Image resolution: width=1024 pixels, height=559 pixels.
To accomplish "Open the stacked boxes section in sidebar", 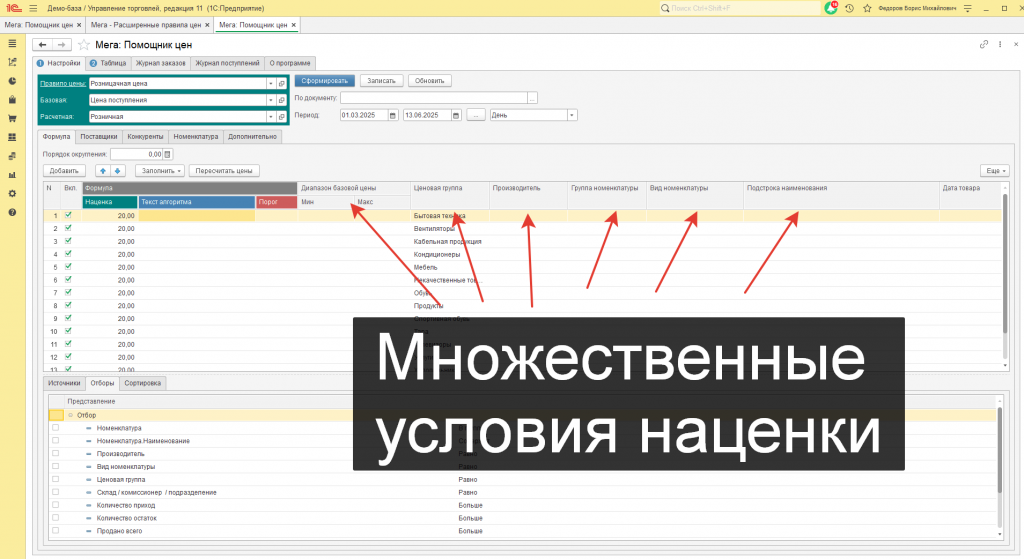I will pos(12,156).
